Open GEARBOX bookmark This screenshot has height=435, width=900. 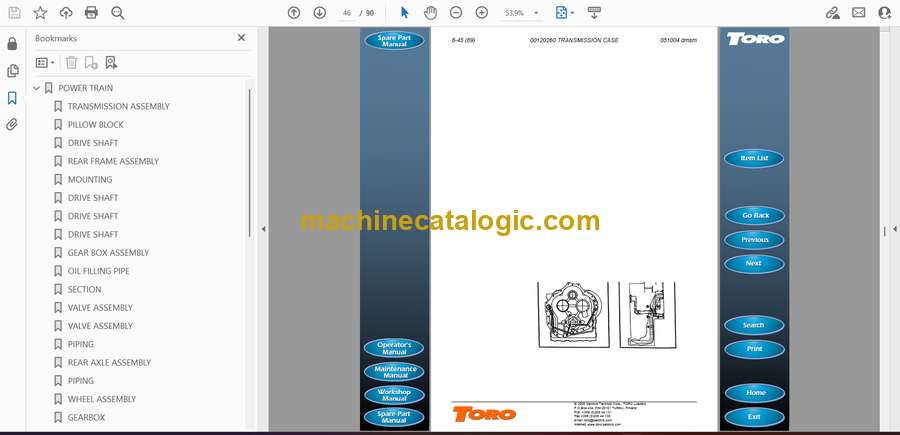86,417
